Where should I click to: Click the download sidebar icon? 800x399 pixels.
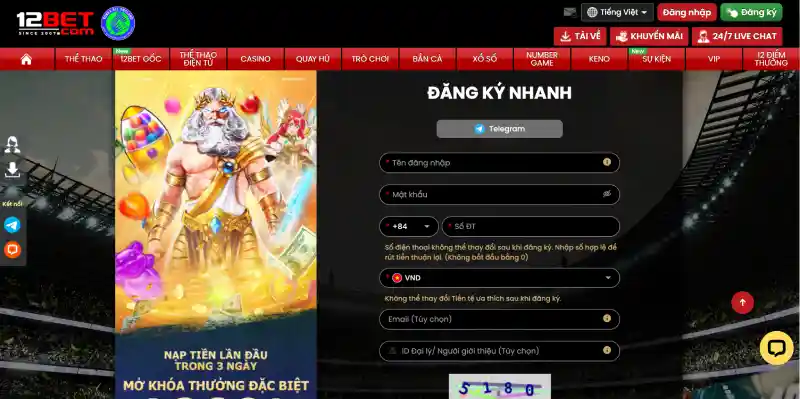(x=12, y=169)
